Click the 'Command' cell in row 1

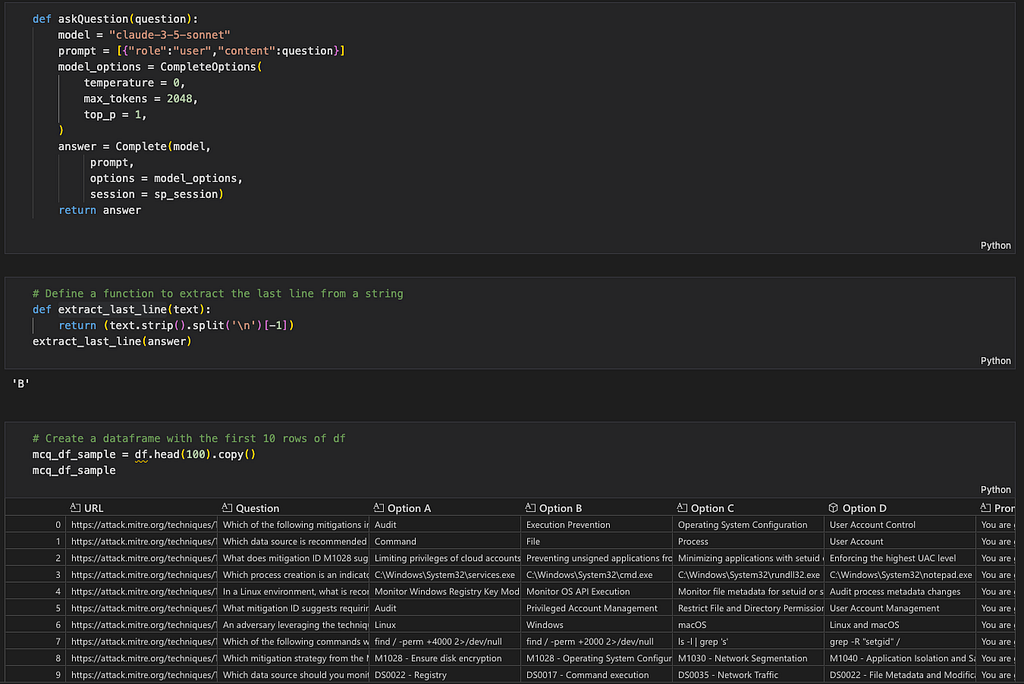point(445,542)
